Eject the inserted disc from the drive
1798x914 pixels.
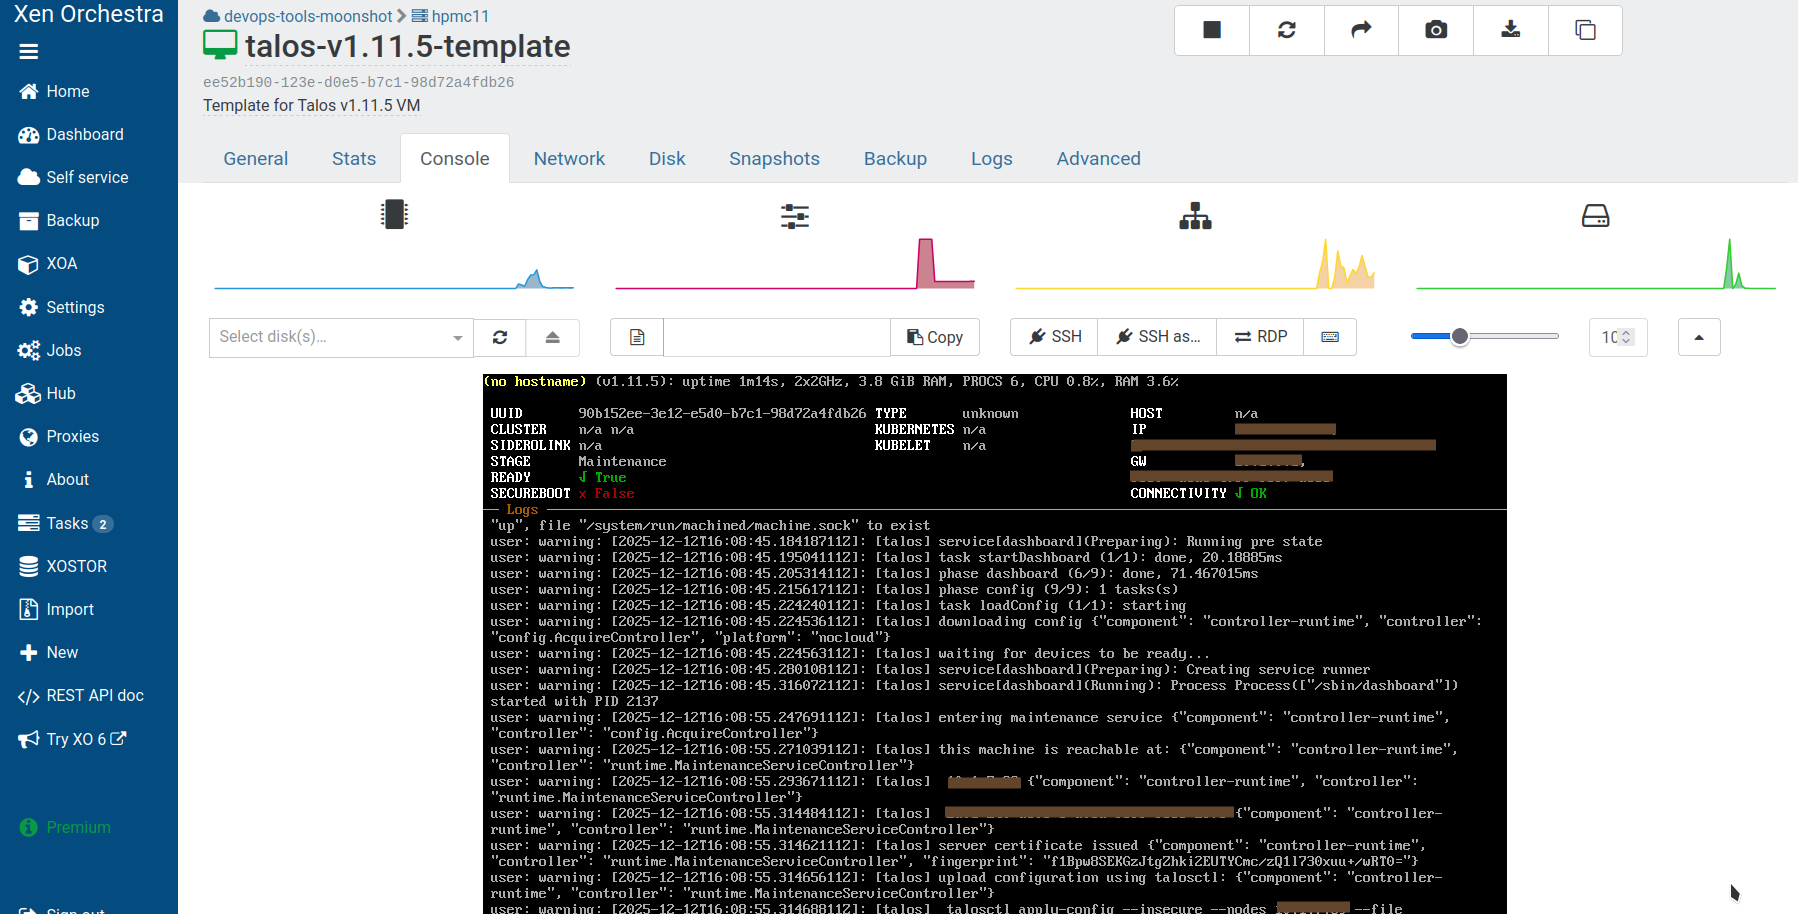point(553,337)
